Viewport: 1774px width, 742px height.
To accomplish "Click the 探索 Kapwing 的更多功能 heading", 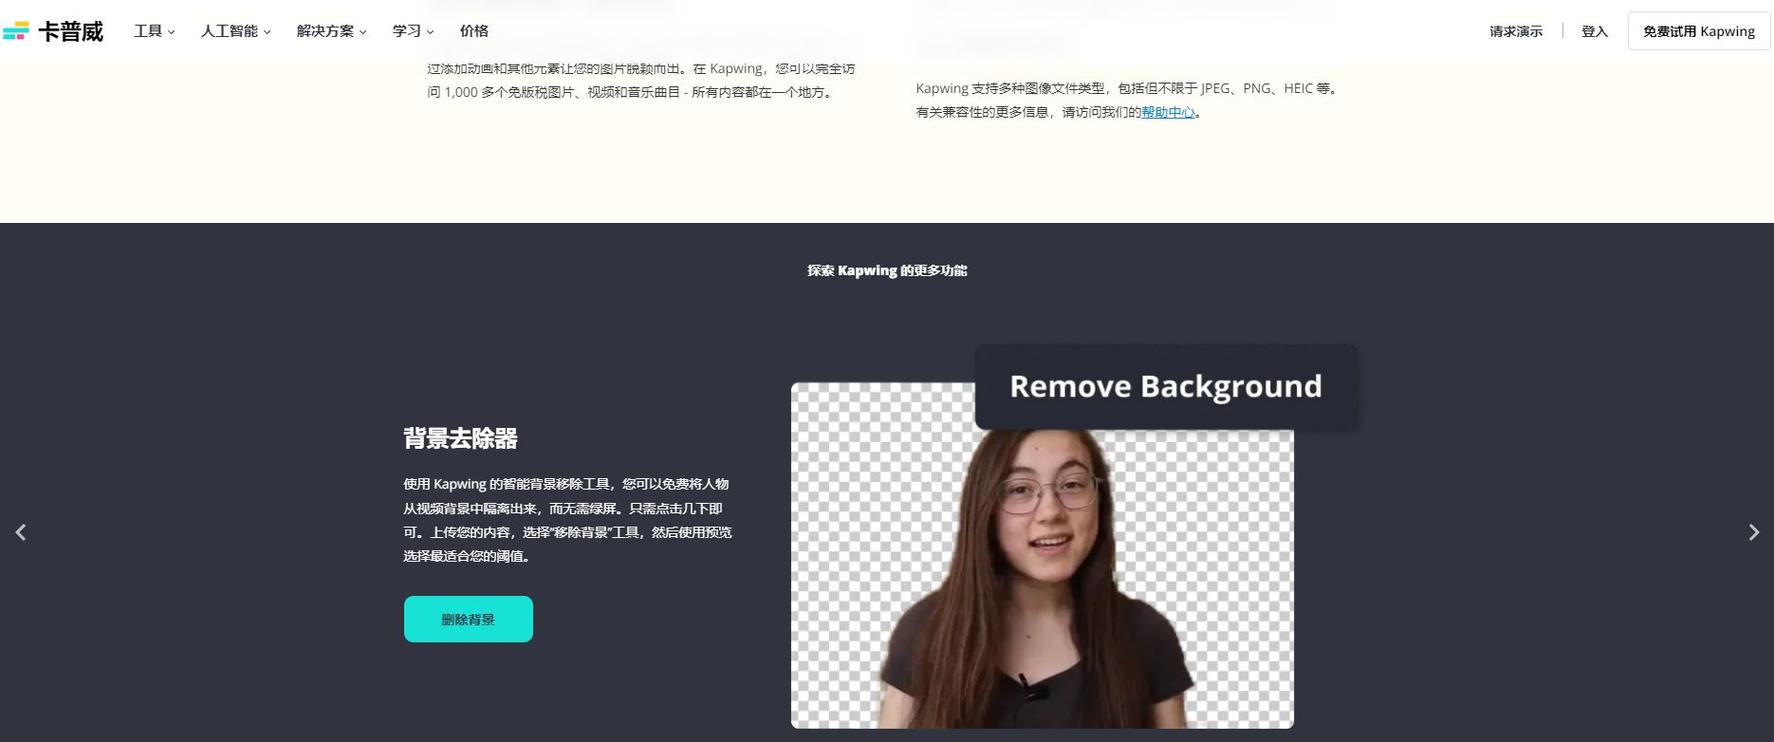I will pyautogui.click(x=887, y=270).
